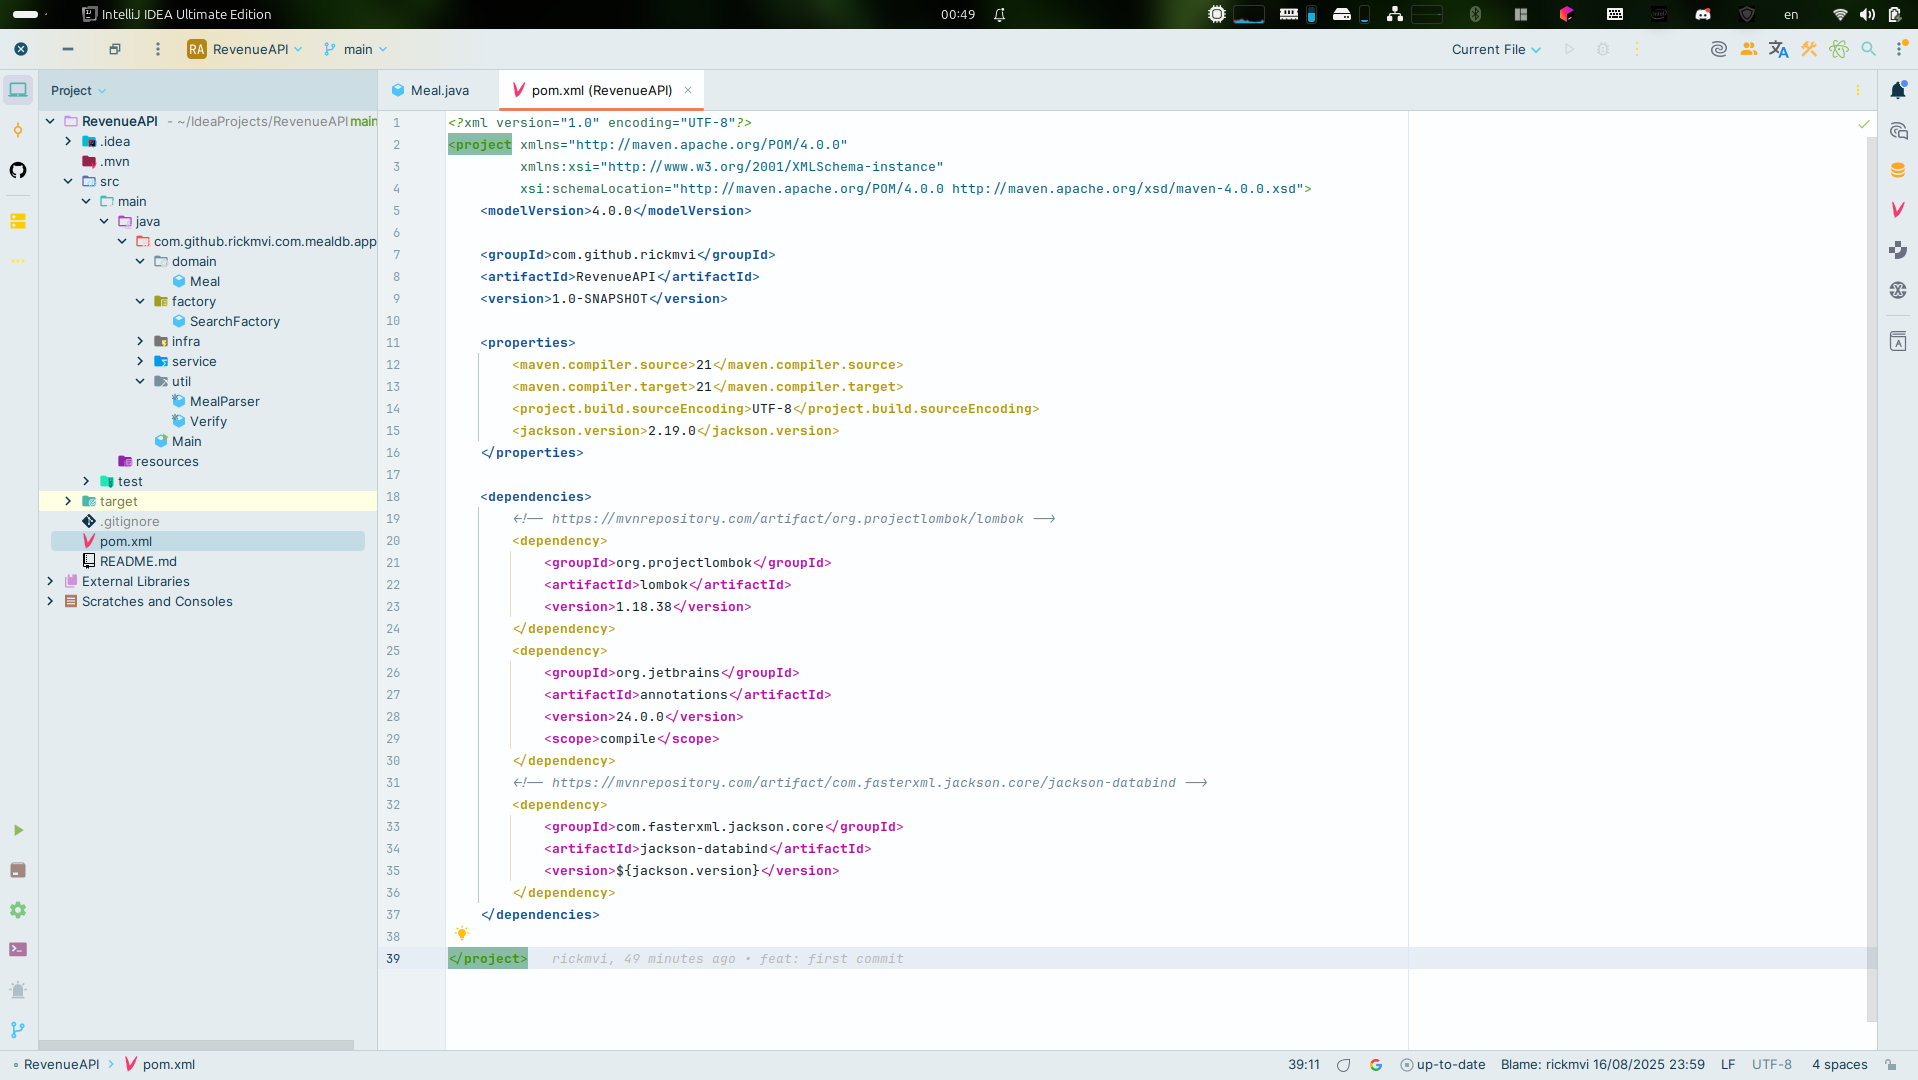The image size is (1918, 1080).
Task: Click the Debug button in toolbar
Action: [x=1603, y=49]
